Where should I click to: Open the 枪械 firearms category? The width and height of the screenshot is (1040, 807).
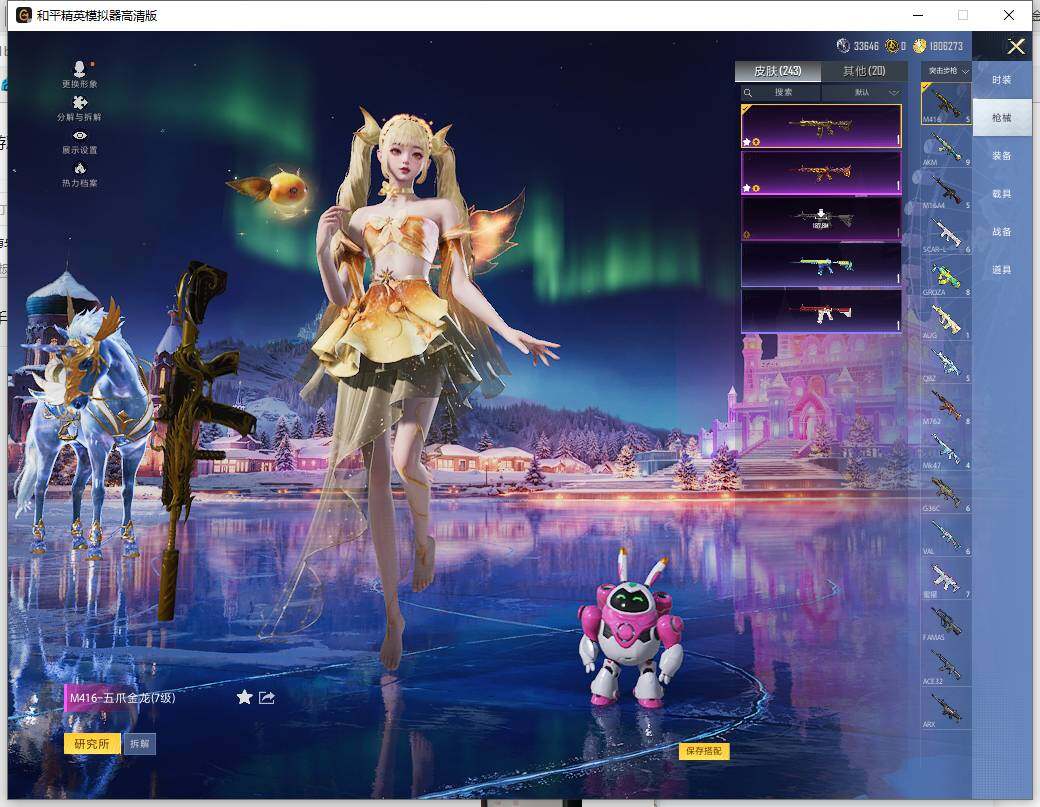[x=1002, y=117]
